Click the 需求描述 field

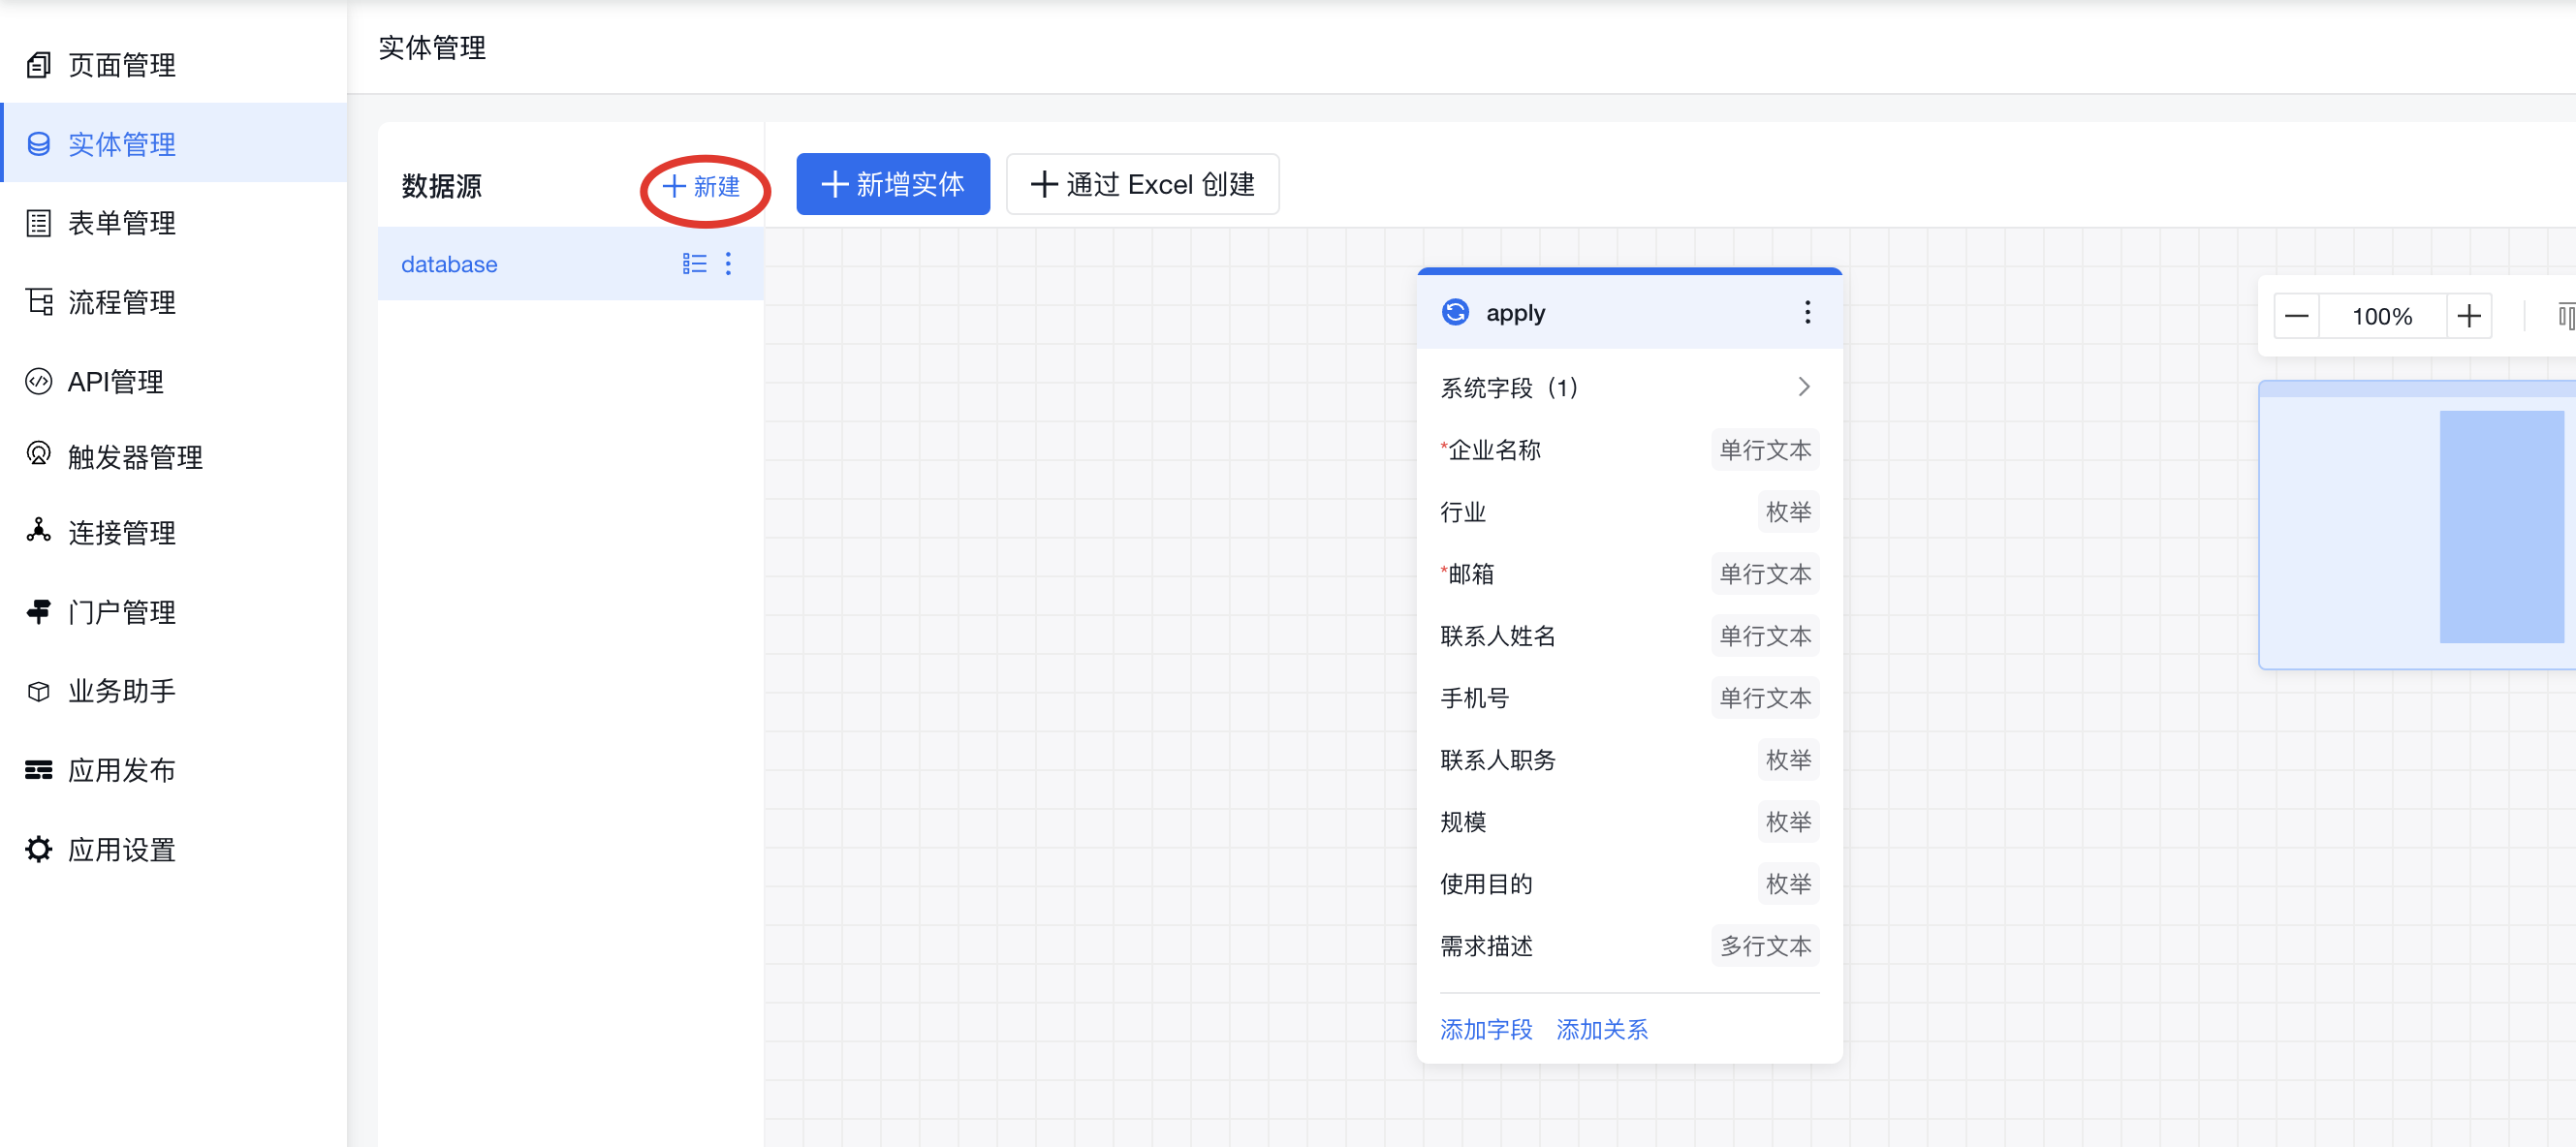click(x=1629, y=946)
